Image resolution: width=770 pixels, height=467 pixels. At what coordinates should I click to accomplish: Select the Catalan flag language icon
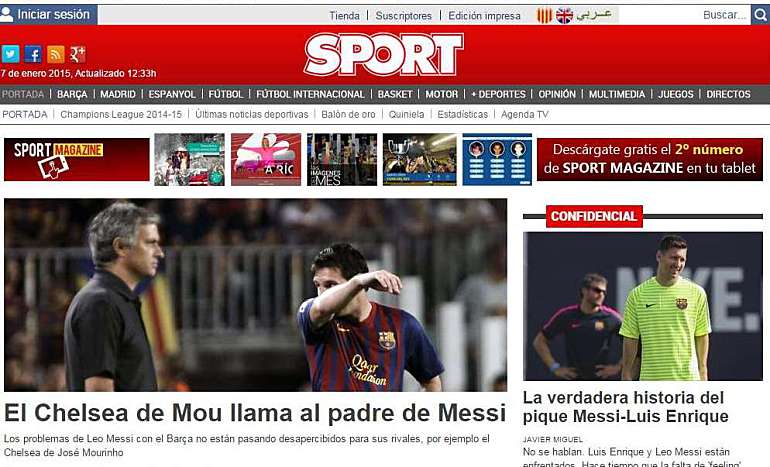(544, 16)
